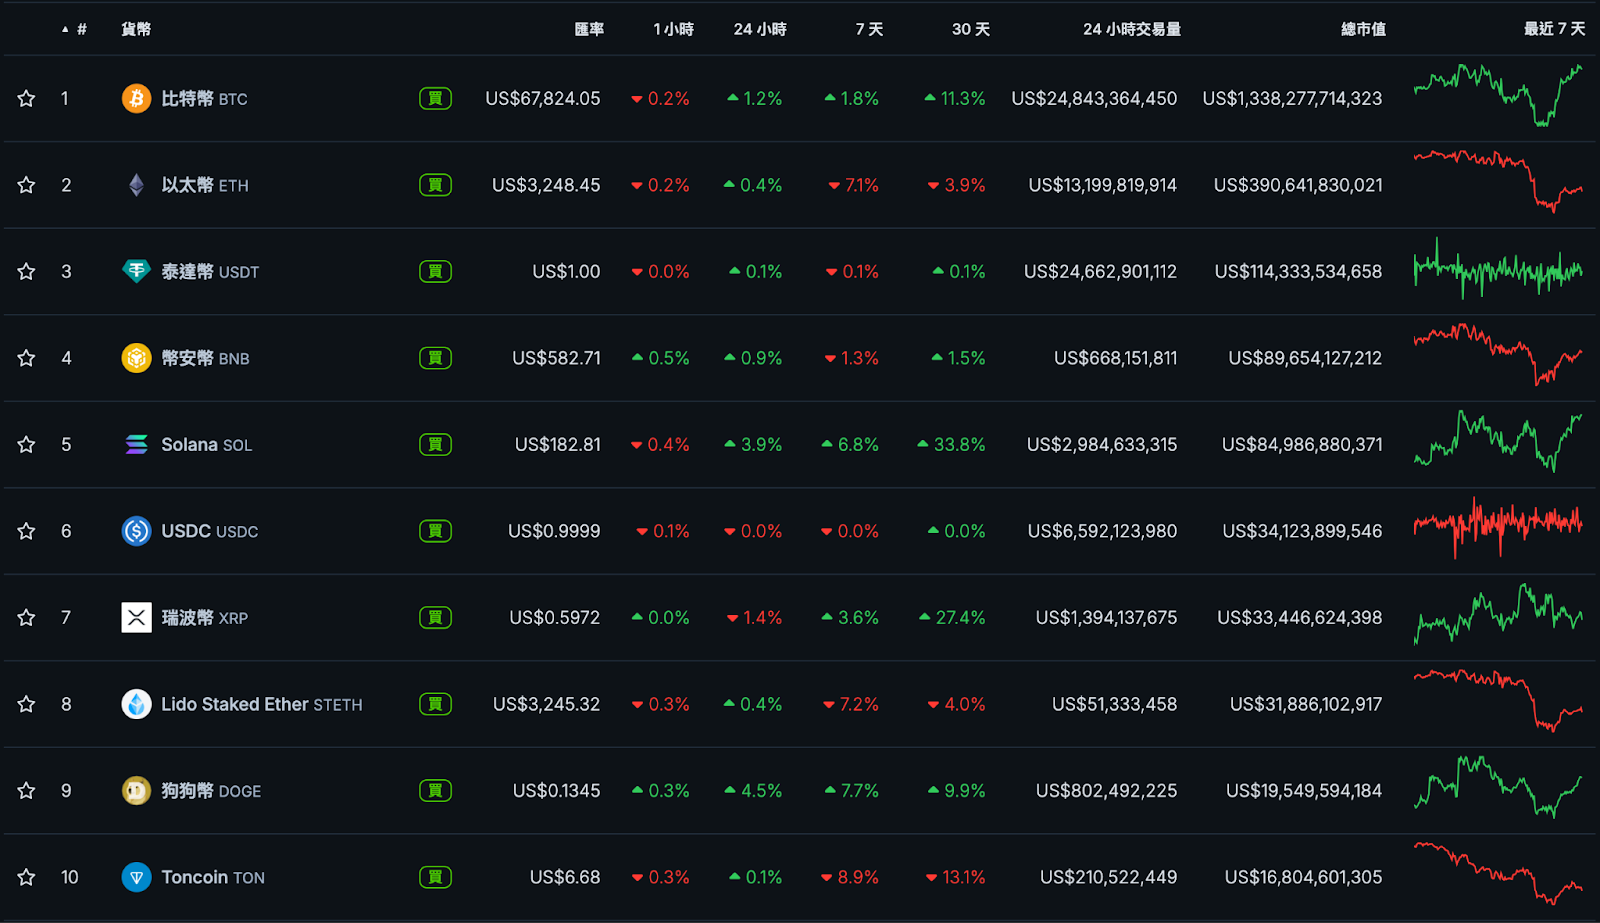The width and height of the screenshot is (1600, 923).
Task: Click XRP's 買 buy button
Action: [x=435, y=617]
